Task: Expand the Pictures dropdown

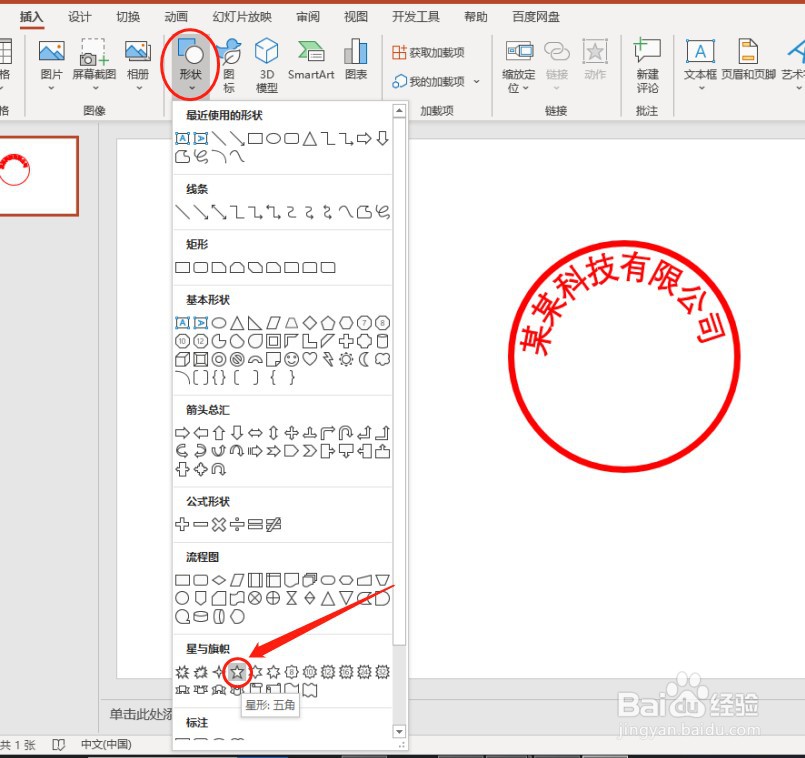Action: pos(51,88)
